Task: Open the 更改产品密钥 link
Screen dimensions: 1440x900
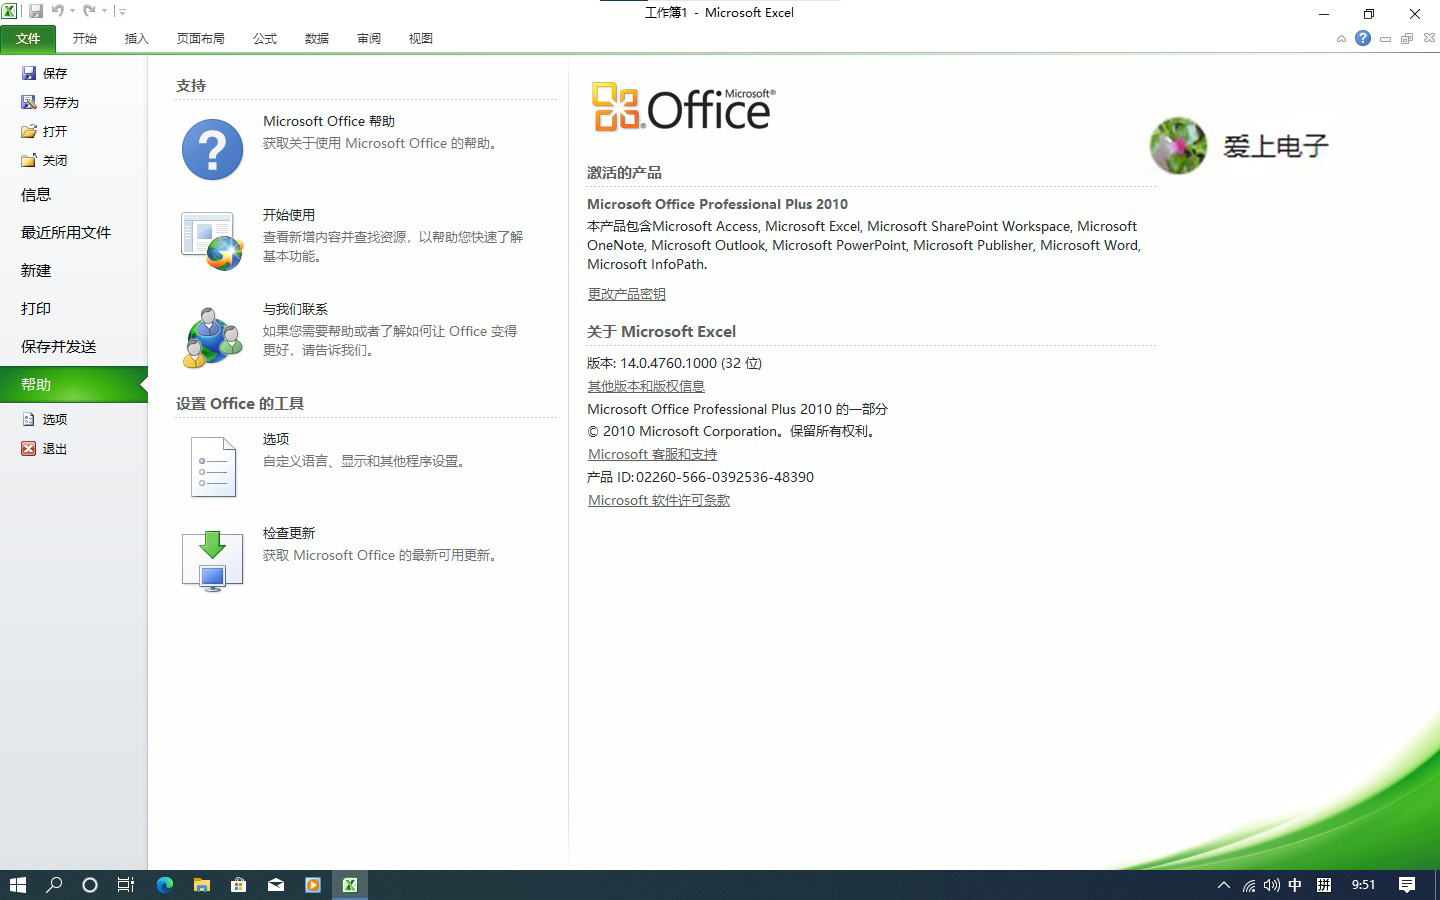Action: click(x=626, y=294)
